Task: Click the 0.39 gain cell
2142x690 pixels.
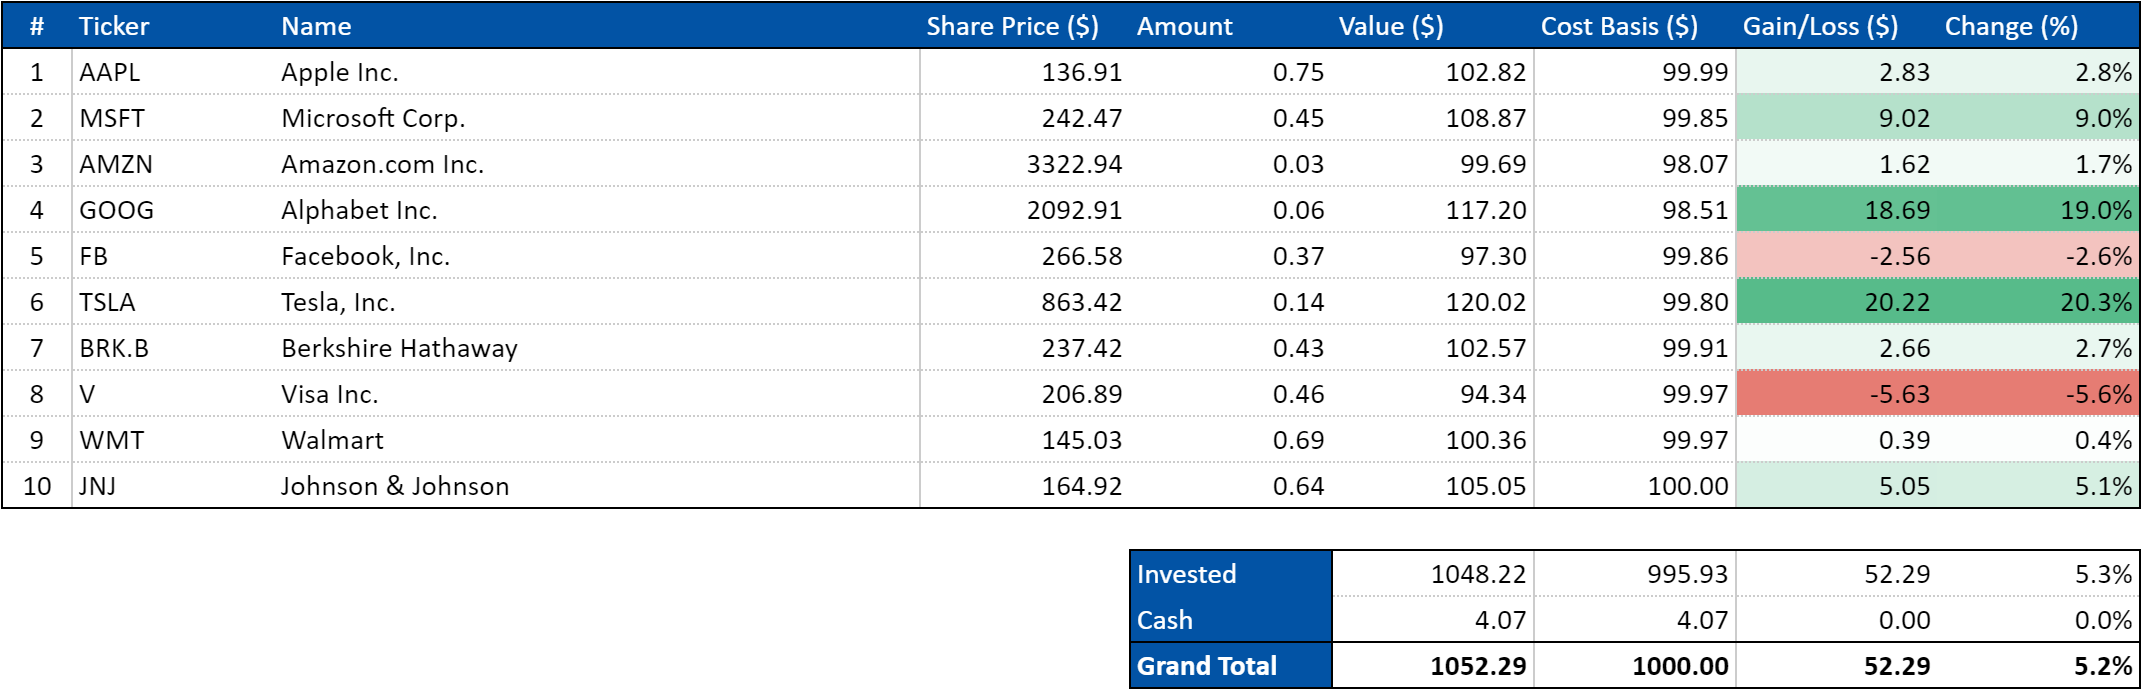Action: click(1837, 440)
